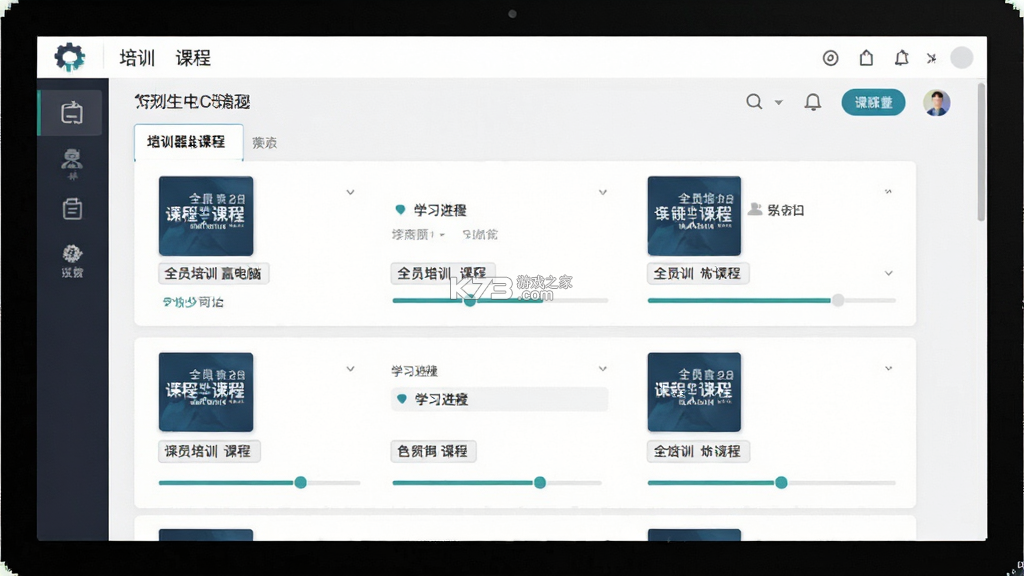Select the highlighted first sidebar icon
1024x576 pixels.
click(x=71, y=113)
